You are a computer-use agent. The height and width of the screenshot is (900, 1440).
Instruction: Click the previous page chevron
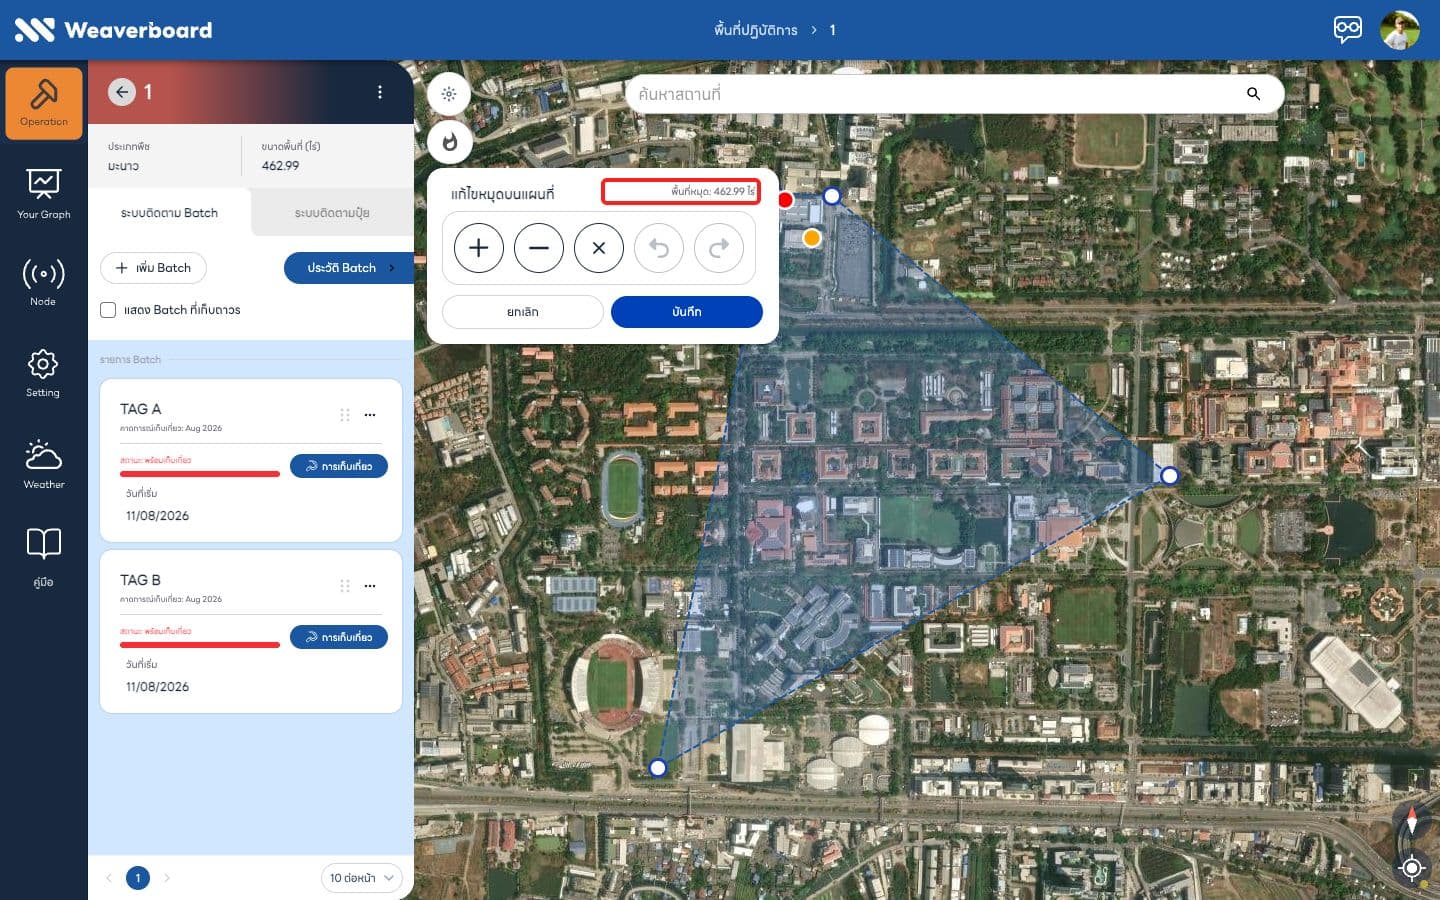tap(109, 878)
